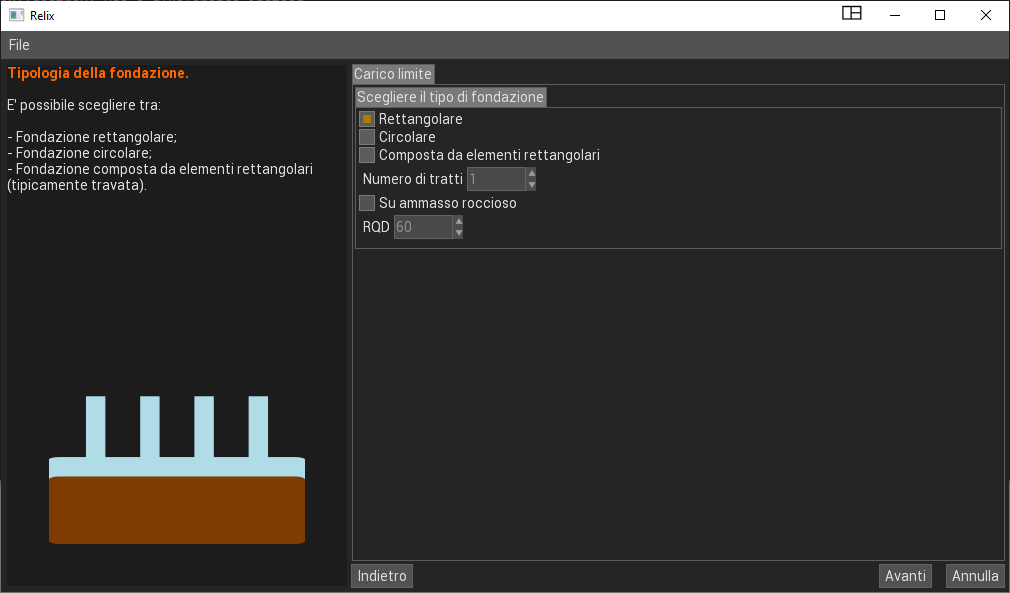
Task: Increase RQD value with up arrow
Action: point(459,221)
